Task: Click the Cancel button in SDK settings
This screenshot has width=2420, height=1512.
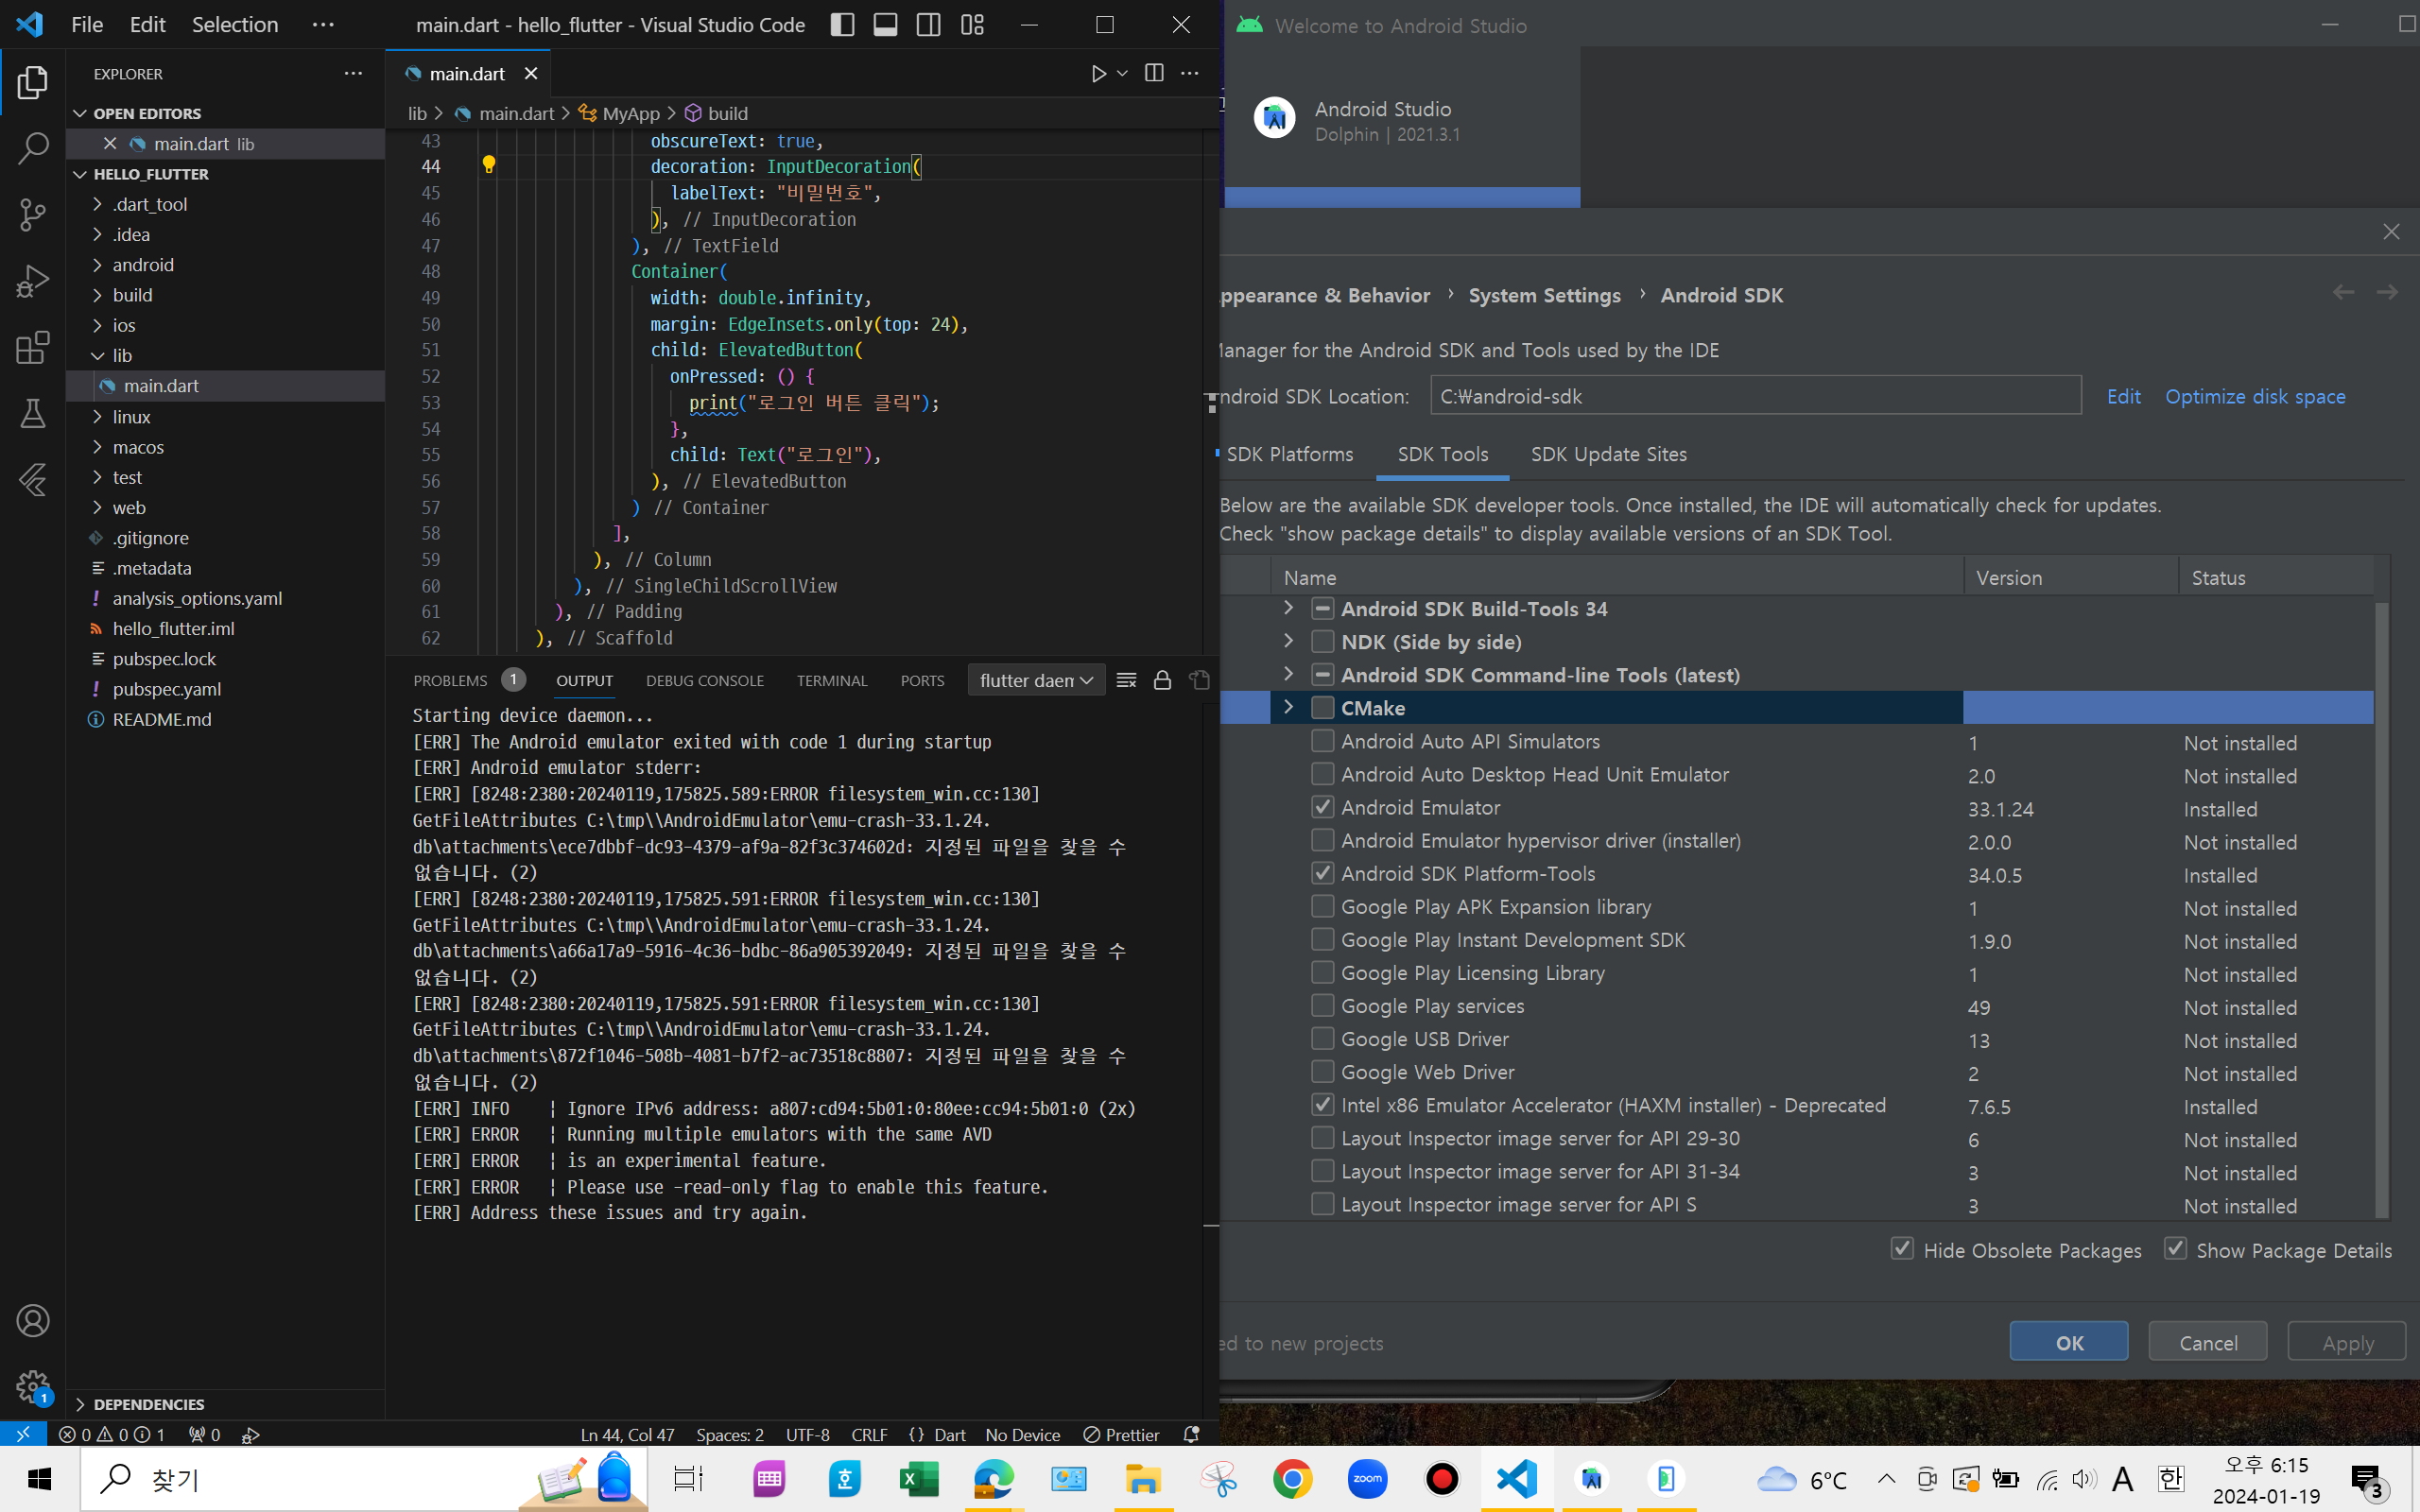Action: click(x=2208, y=1342)
